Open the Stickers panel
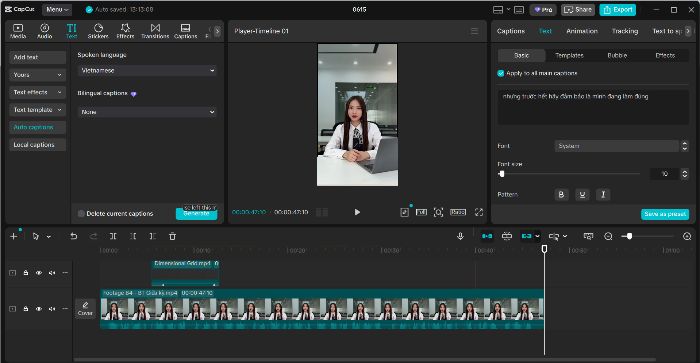This screenshot has width=700, height=363. click(98, 31)
